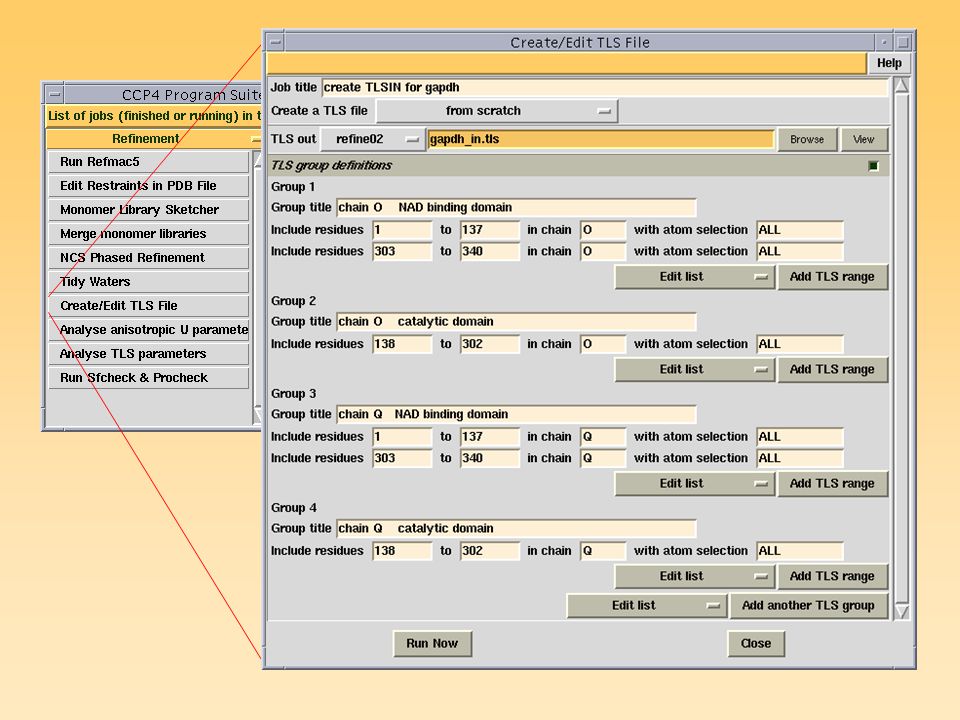
Task: Select Analyse TLS parameters task
Action: point(149,354)
